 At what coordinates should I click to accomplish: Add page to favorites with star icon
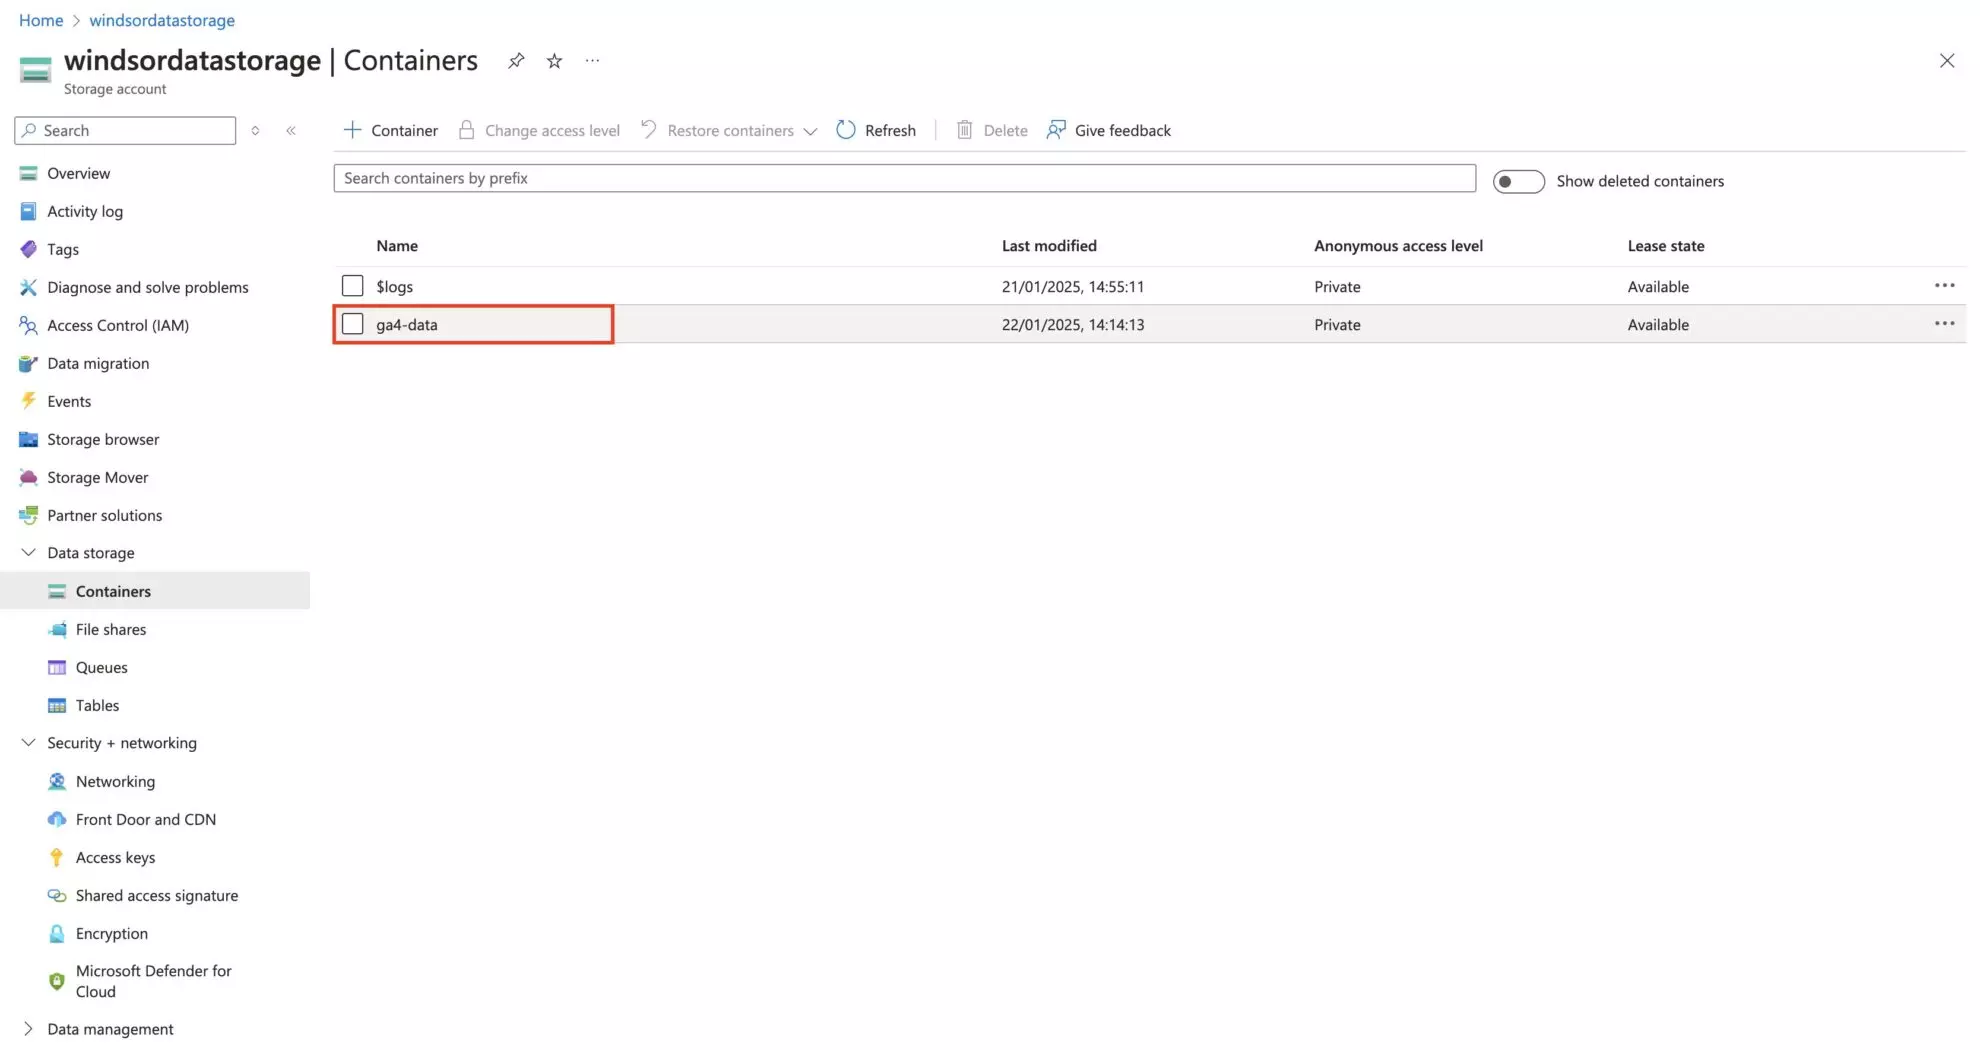554,61
